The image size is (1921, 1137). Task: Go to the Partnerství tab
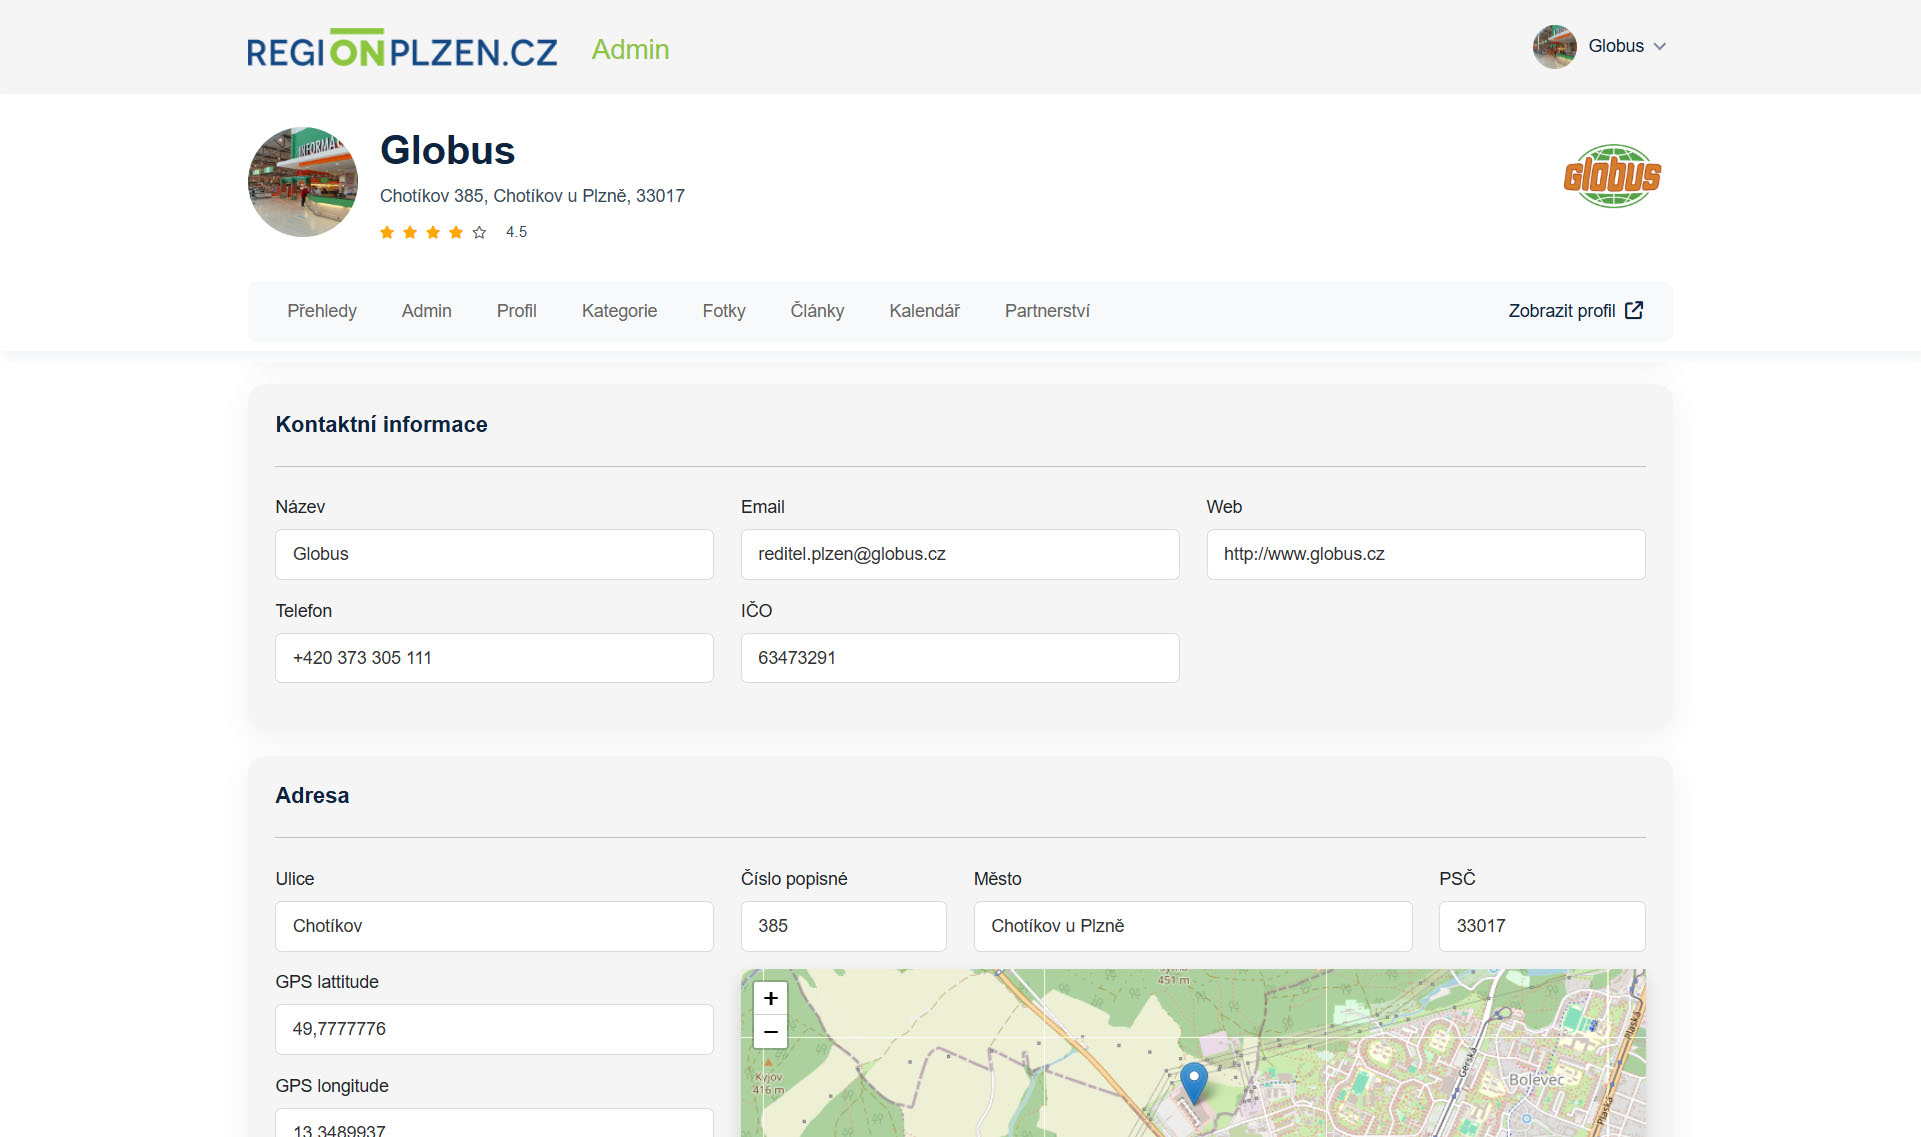[1047, 311]
